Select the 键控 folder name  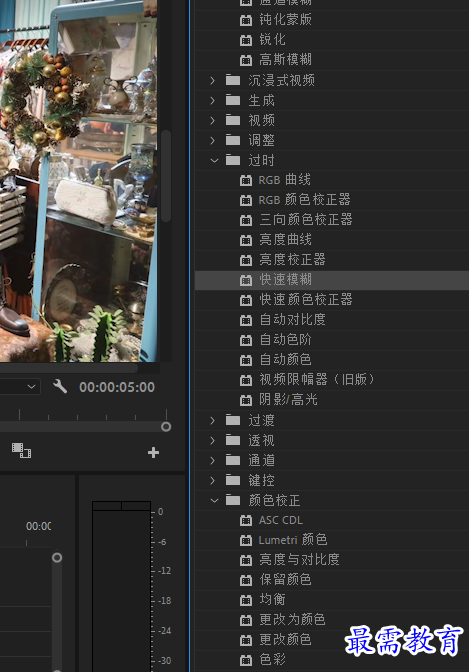pos(262,480)
